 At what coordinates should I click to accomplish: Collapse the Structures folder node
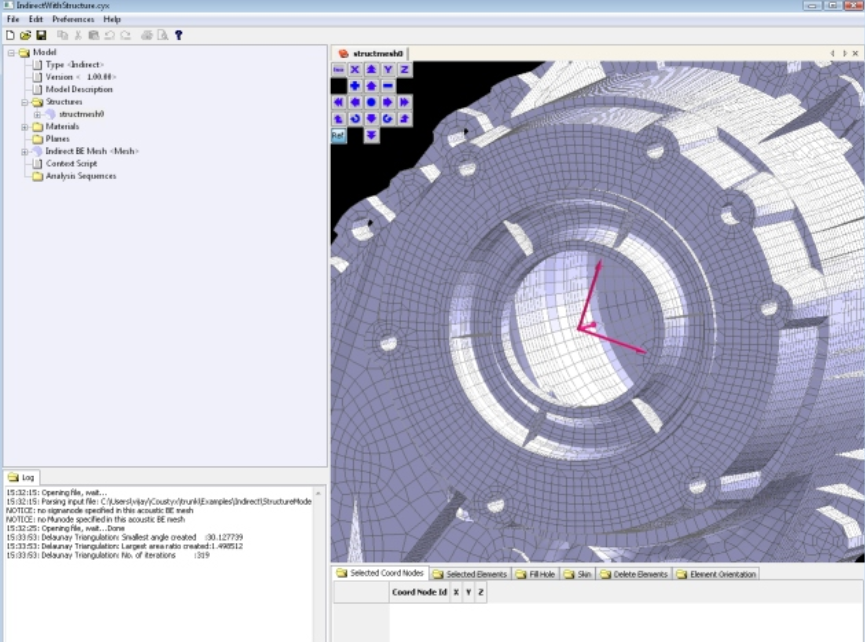click(24, 102)
